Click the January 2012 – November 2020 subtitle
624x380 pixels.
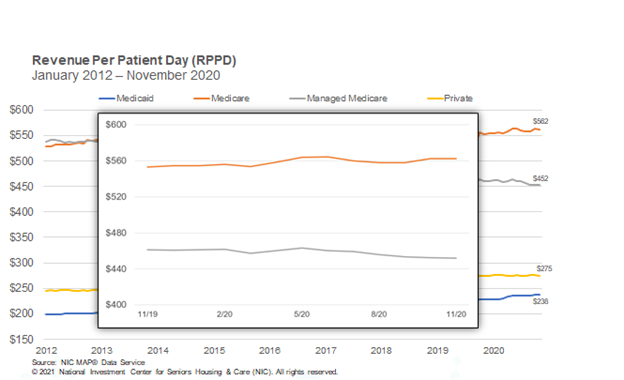126,75
